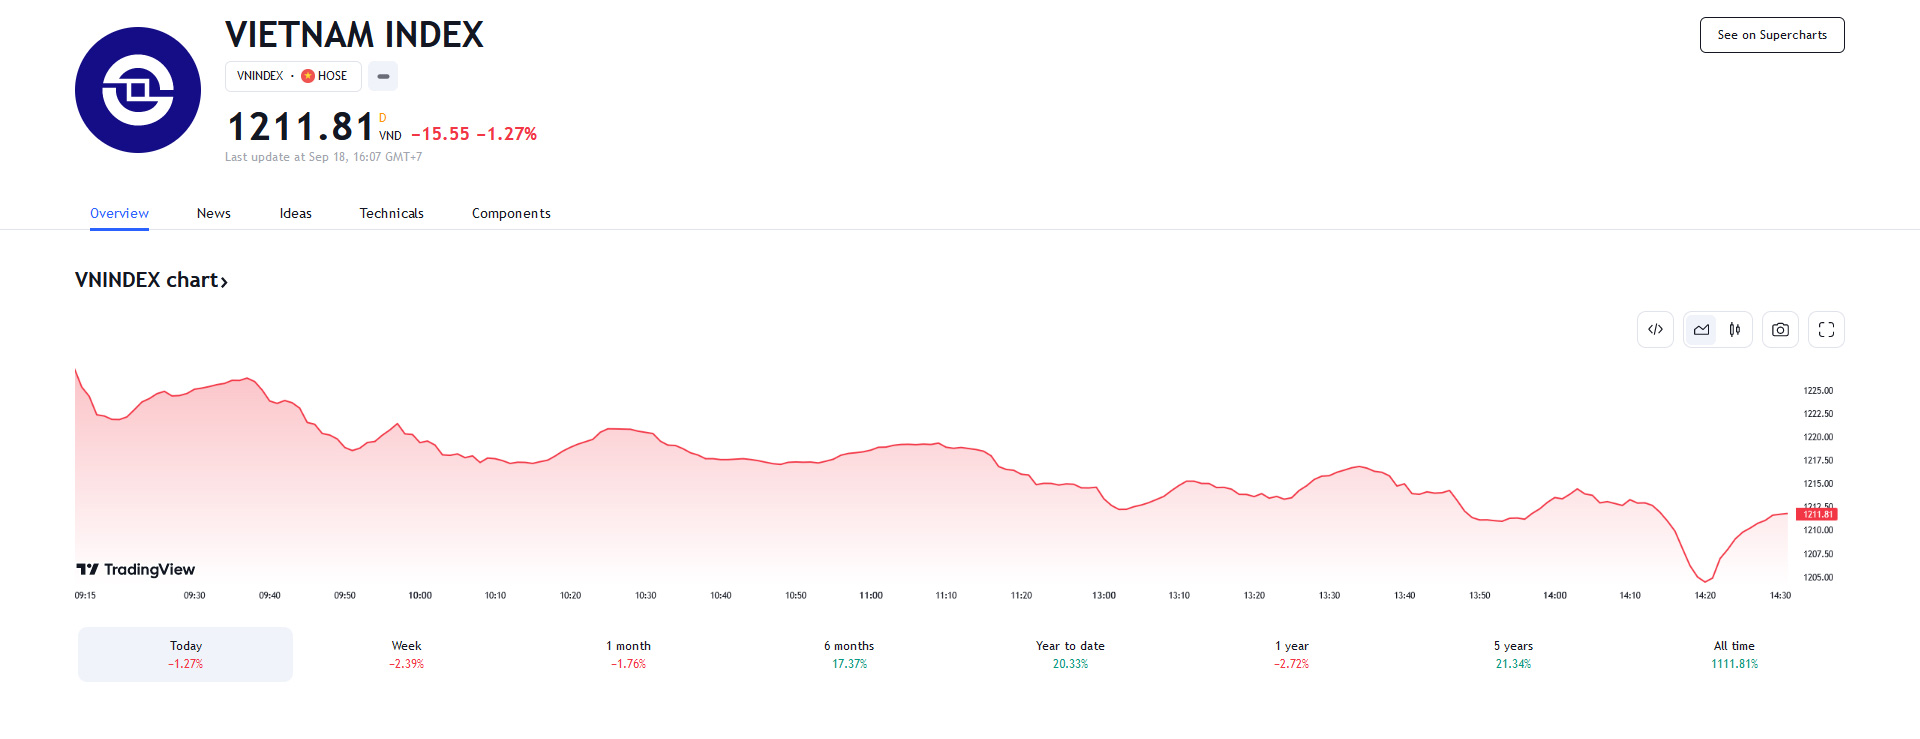
Task: Select the 1 month range
Action: click(628, 654)
